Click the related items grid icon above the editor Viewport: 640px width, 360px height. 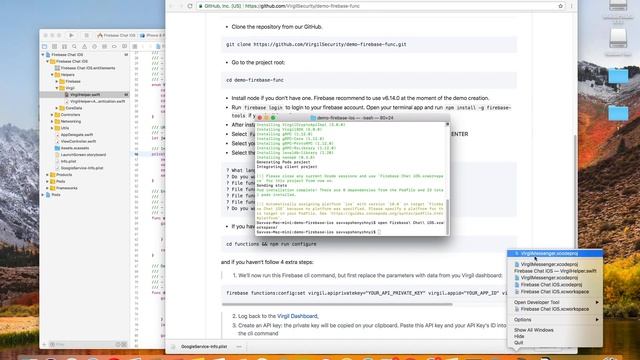pos(135,47)
